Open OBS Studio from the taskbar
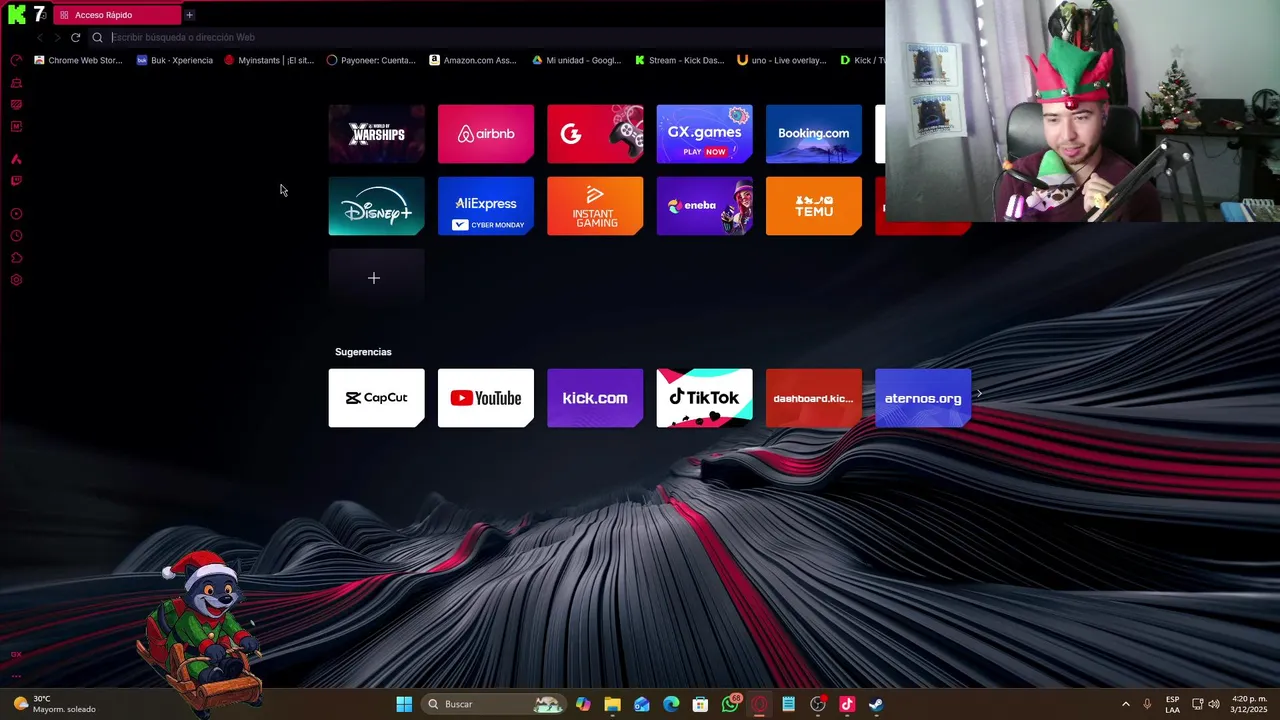 coord(818,704)
